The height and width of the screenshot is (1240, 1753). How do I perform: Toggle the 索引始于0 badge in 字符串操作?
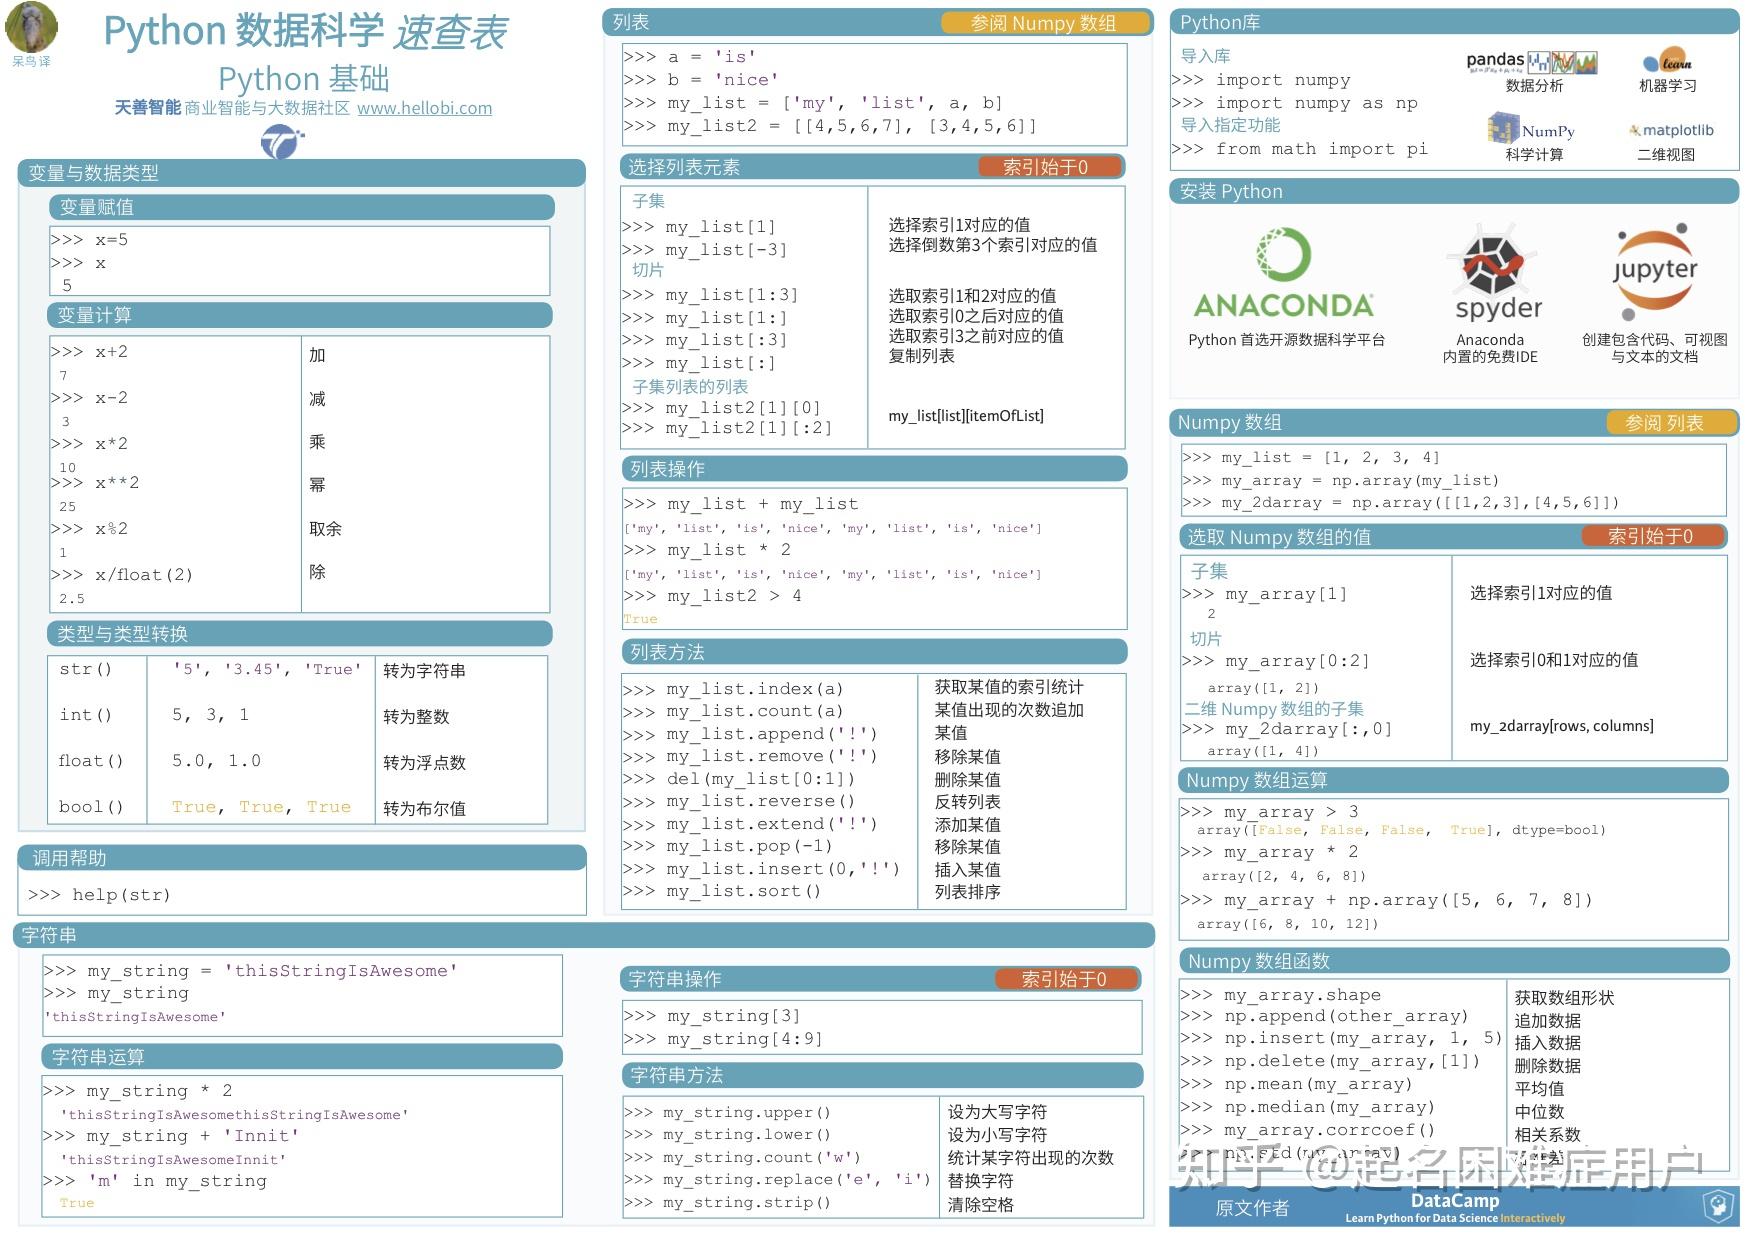coord(1065,980)
